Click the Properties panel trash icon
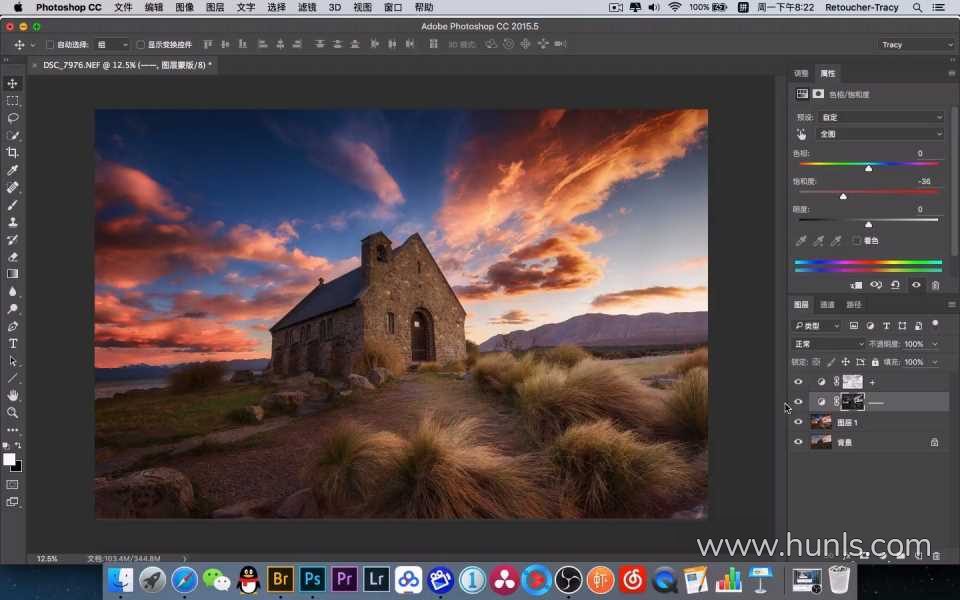Viewport: 960px width, 600px height. (x=935, y=285)
